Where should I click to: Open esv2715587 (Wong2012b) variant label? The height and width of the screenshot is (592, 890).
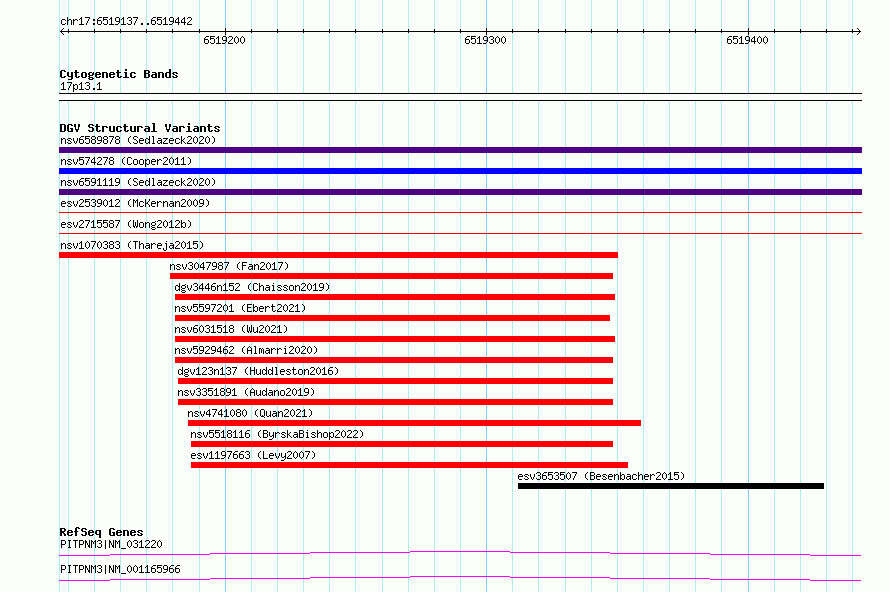point(126,224)
